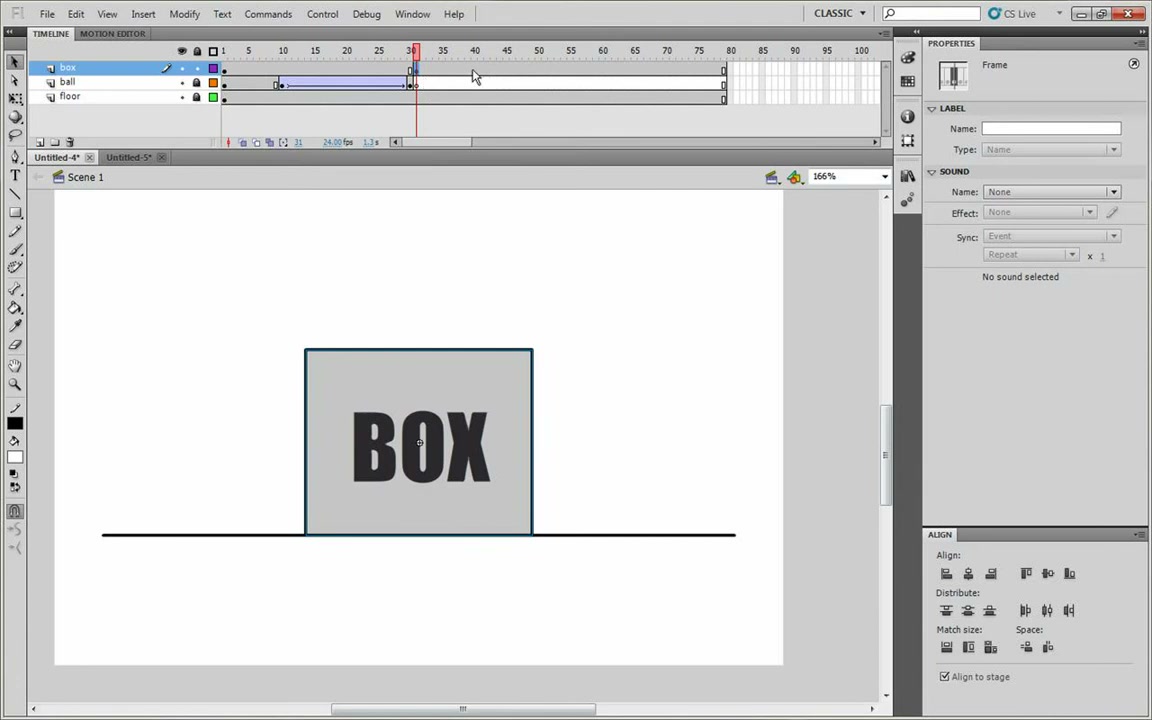Activate the Text tool
The width and height of the screenshot is (1152, 720).
[15, 176]
